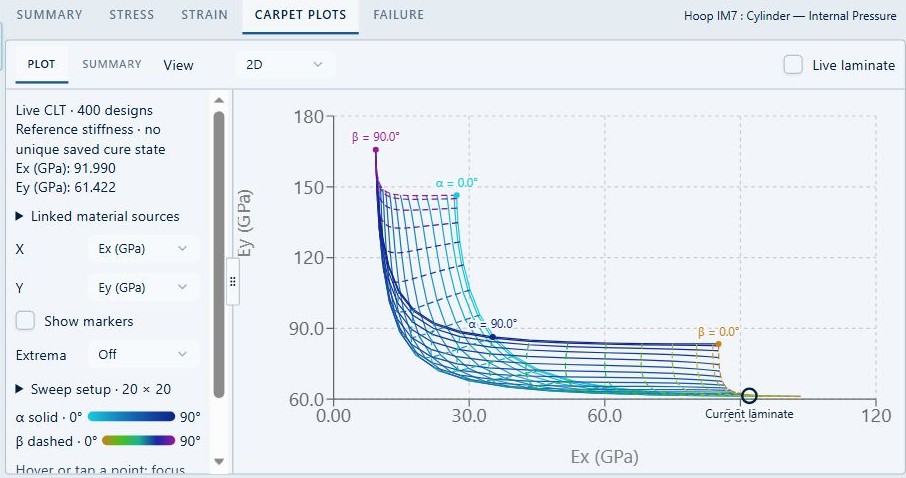The image size is (906, 478).
Task: Click the sidebar vertical scrollbar thumb
Action: coord(219,254)
